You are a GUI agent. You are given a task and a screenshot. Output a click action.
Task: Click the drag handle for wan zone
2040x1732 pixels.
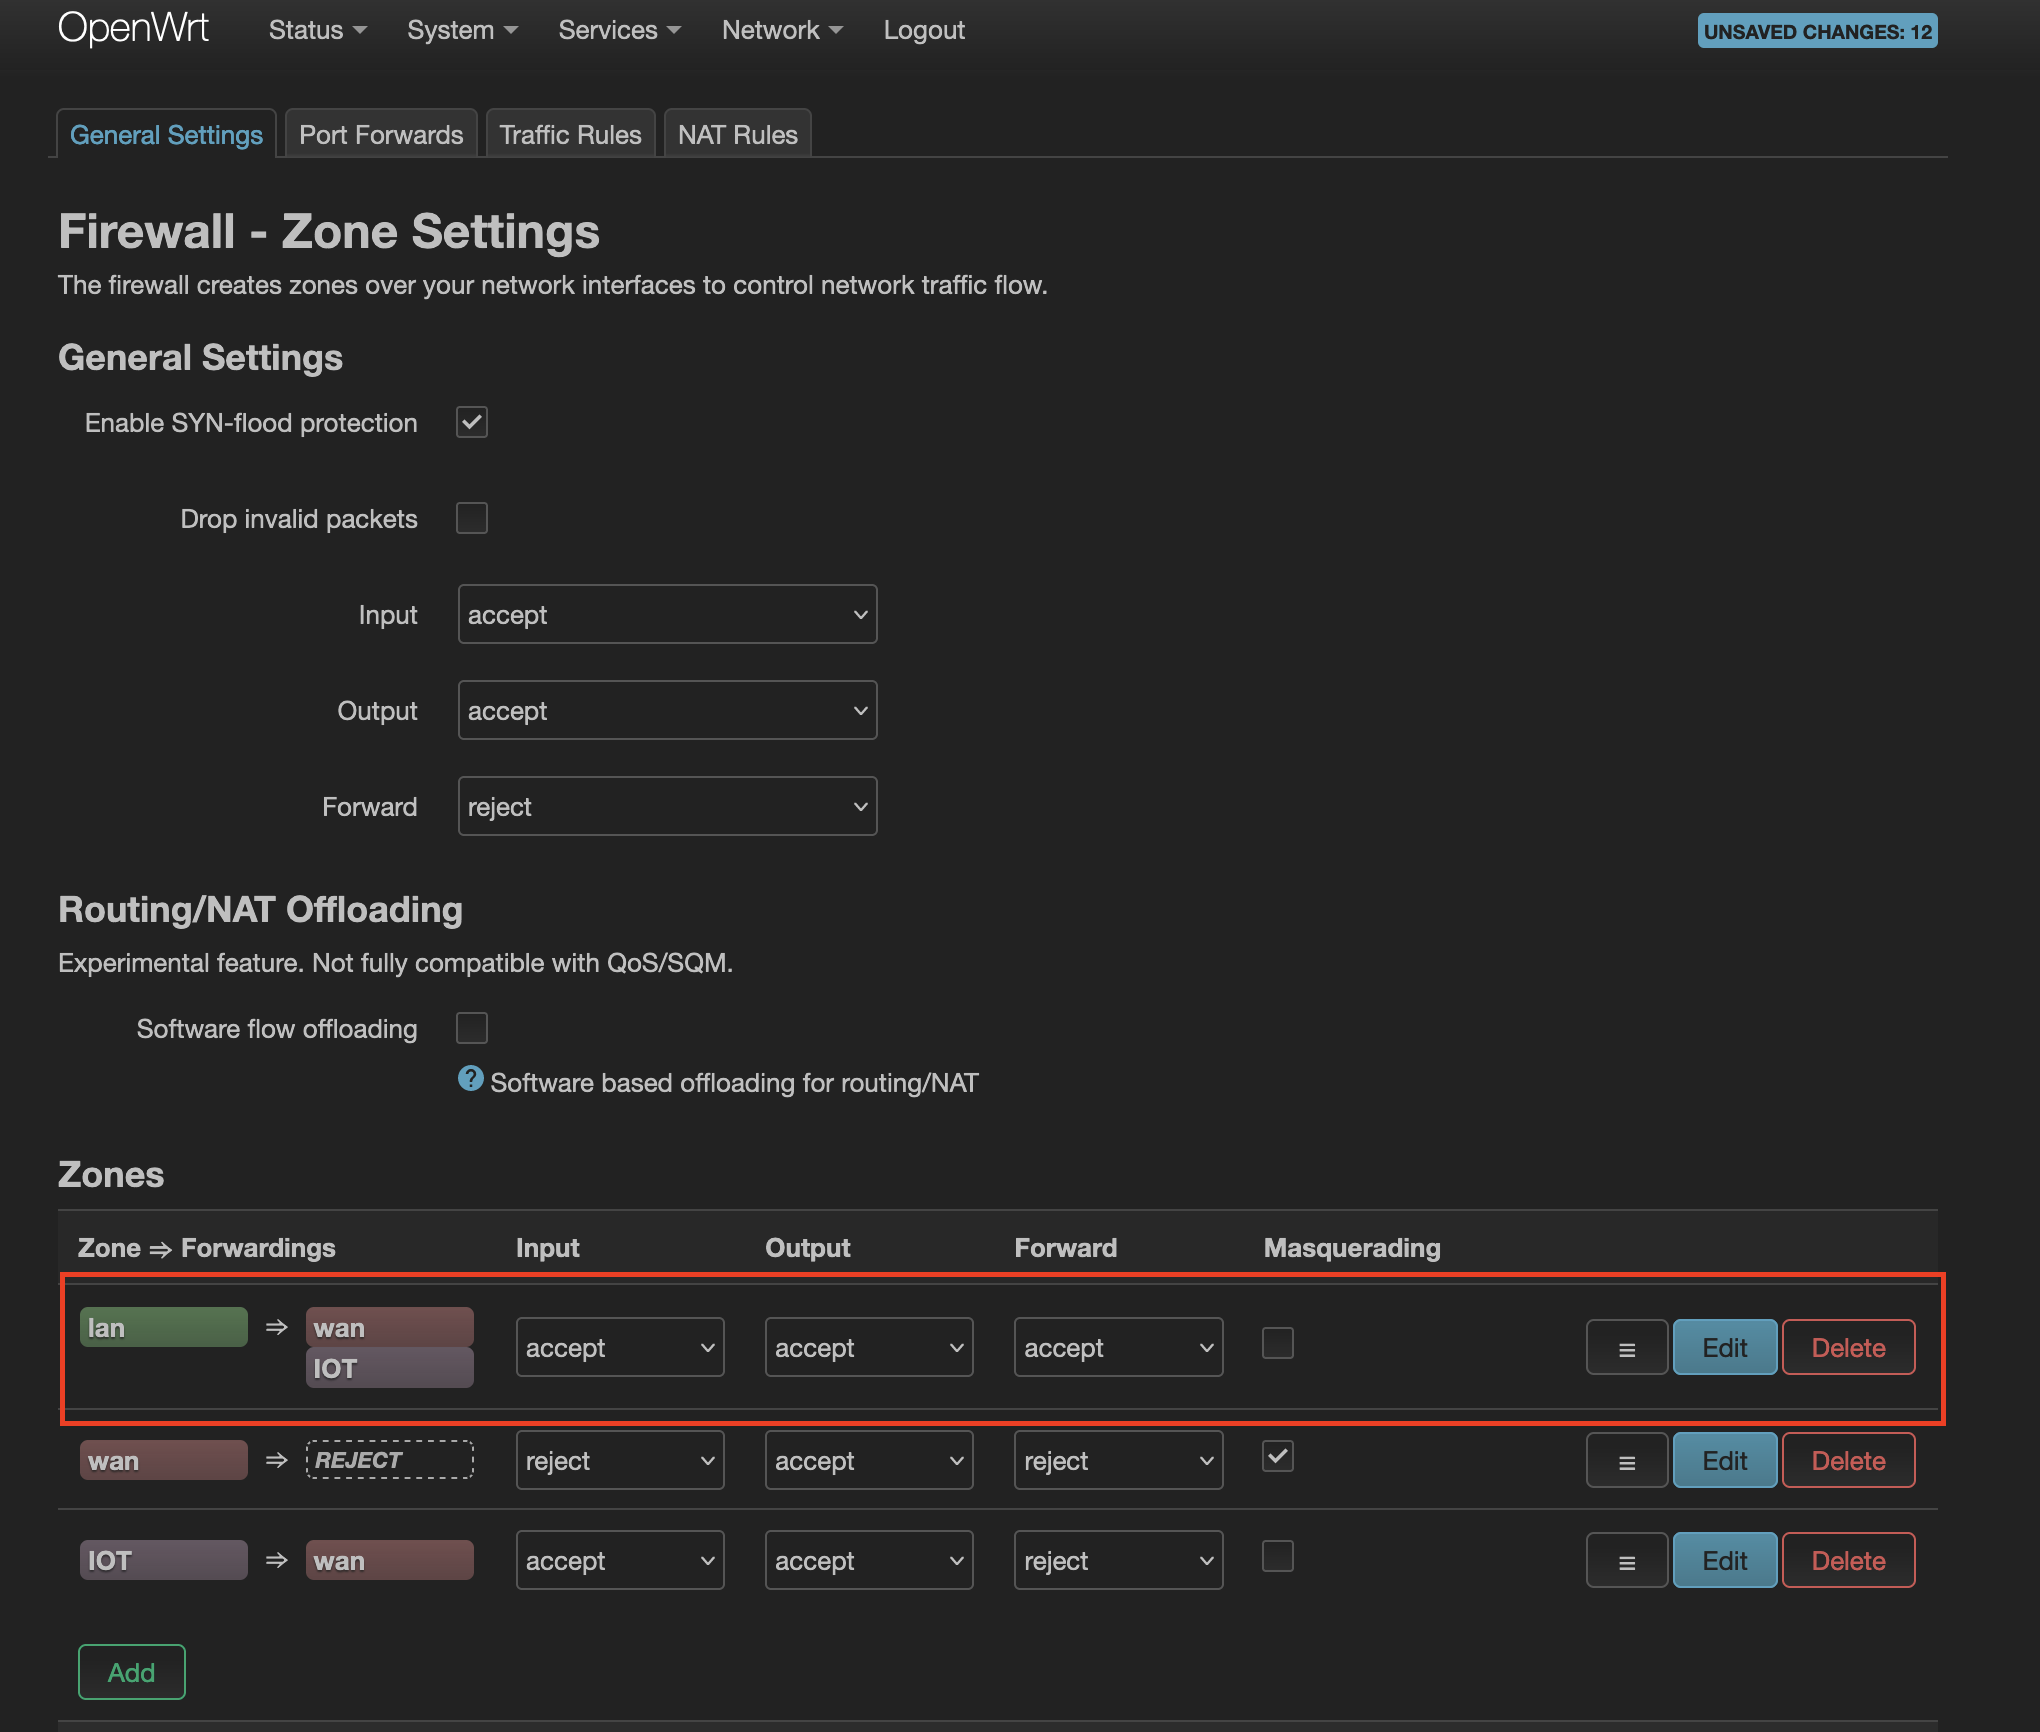(x=1626, y=1461)
